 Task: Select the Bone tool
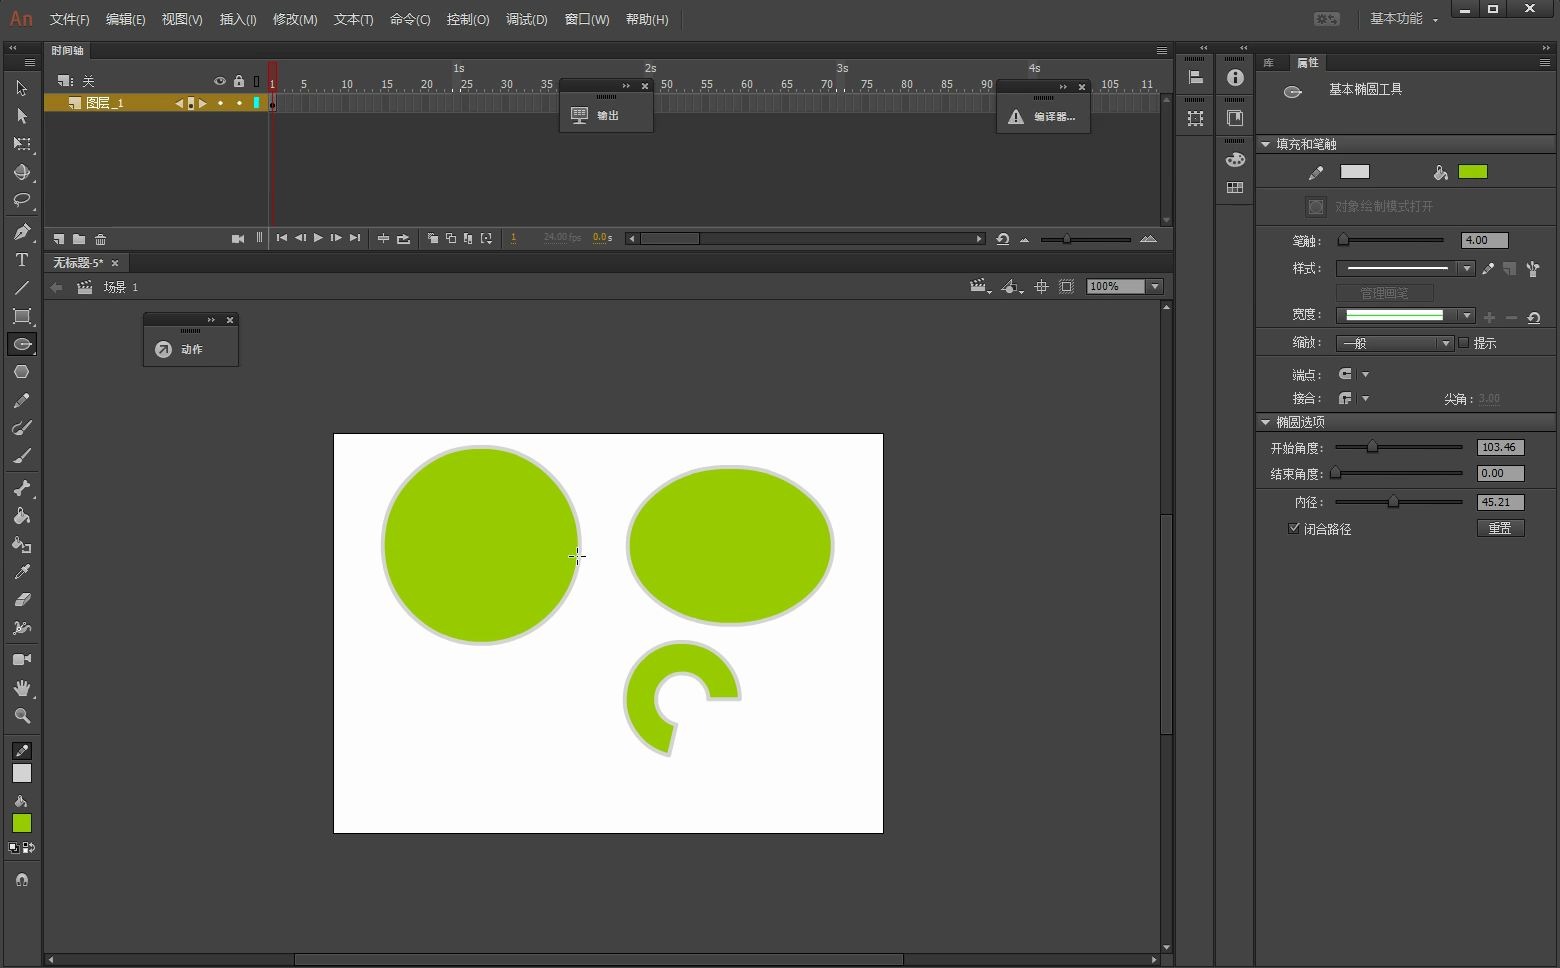point(21,488)
